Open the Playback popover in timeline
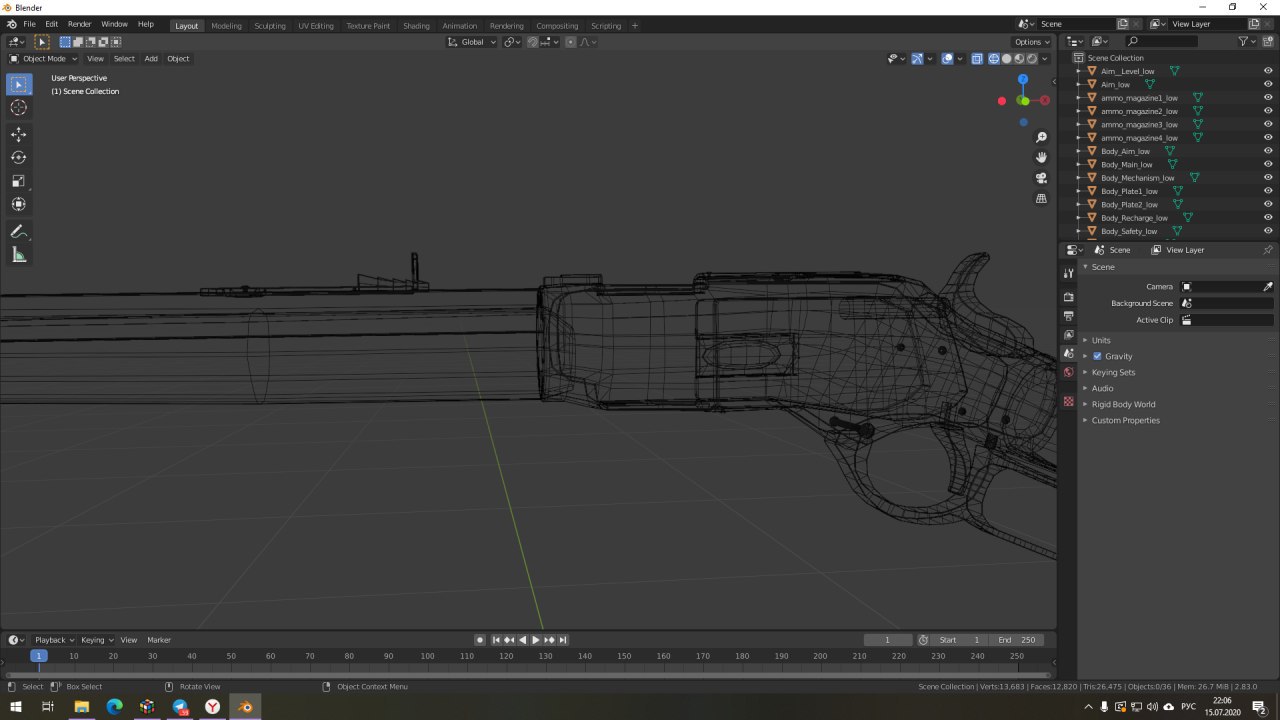The image size is (1280, 720). [x=54, y=640]
